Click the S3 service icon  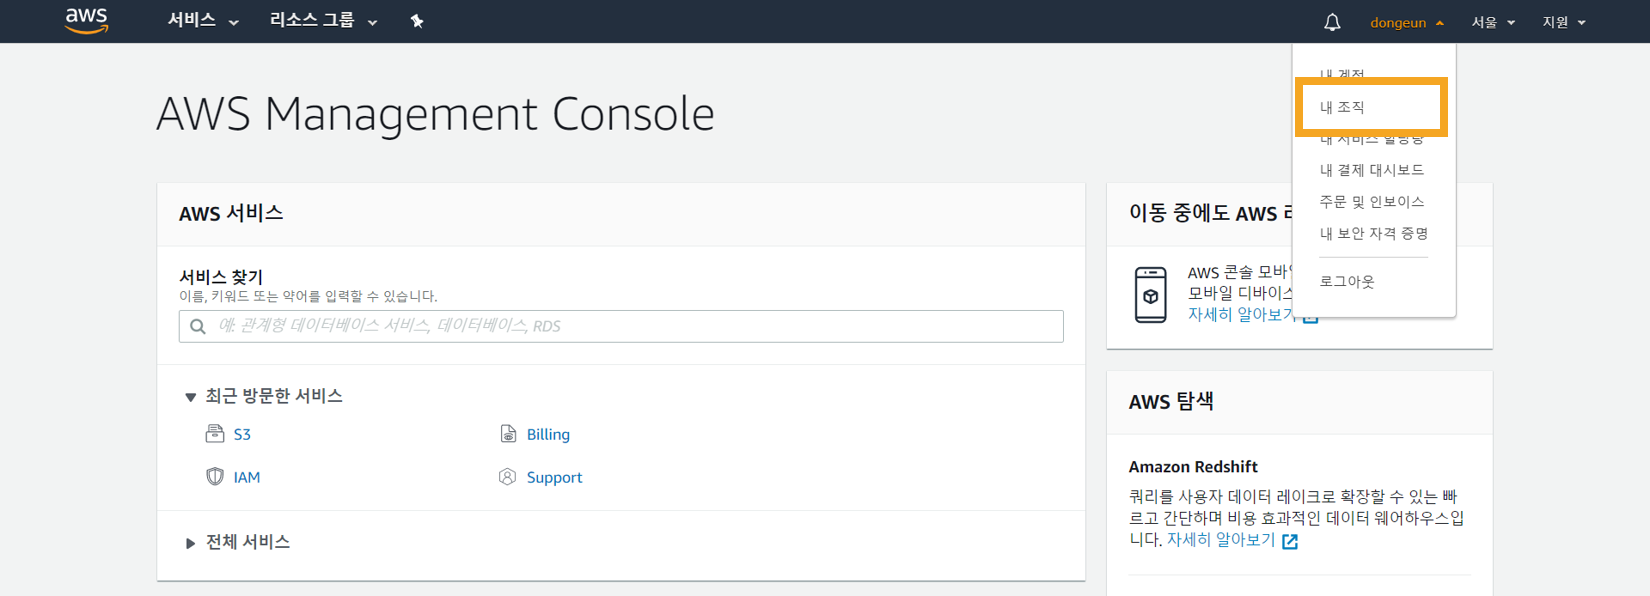pos(215,433)
